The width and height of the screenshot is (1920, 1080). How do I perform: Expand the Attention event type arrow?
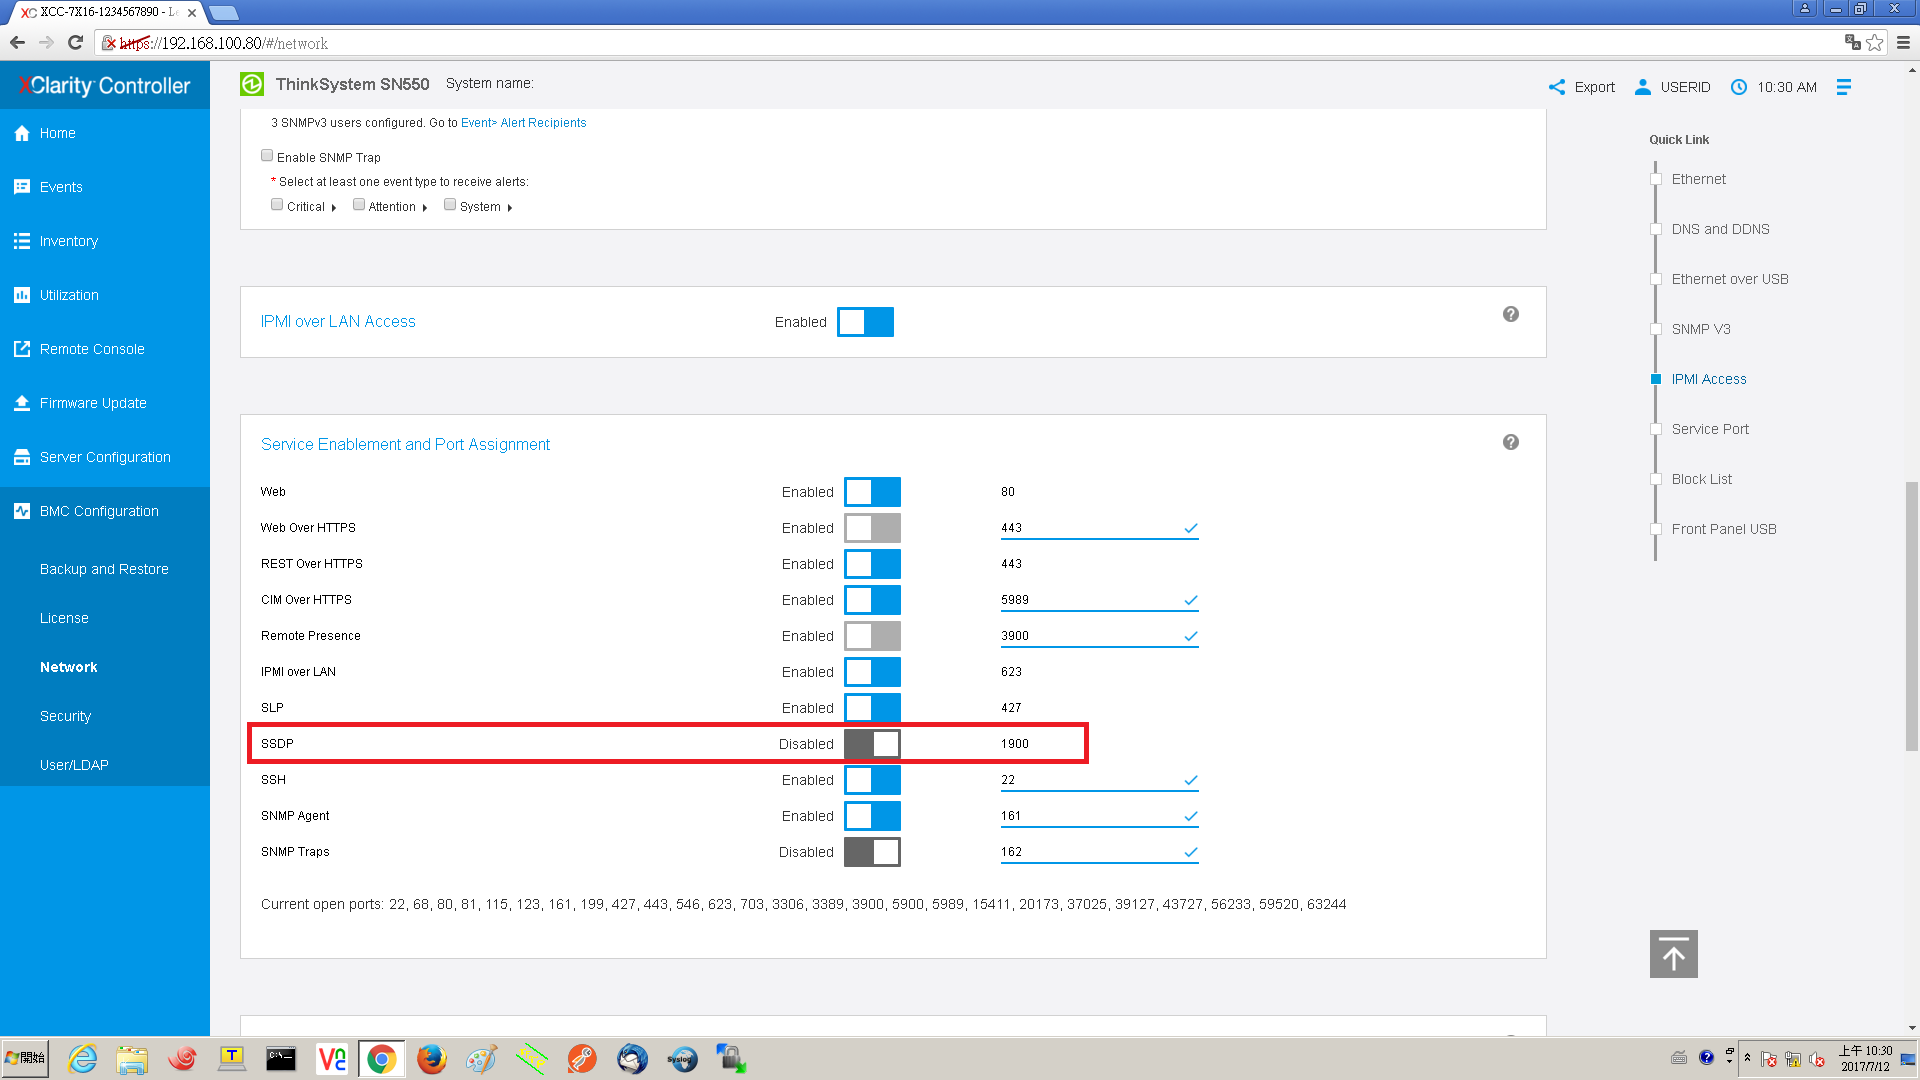424,208
